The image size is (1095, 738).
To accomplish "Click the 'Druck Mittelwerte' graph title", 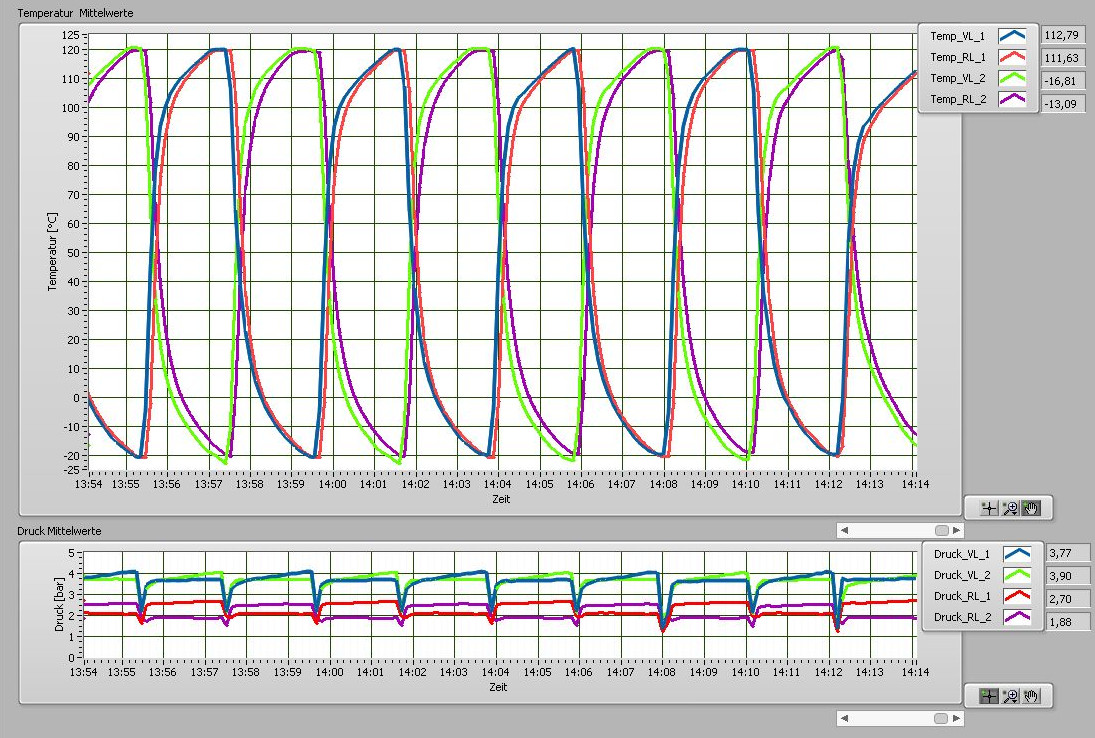I will point(59,531).
